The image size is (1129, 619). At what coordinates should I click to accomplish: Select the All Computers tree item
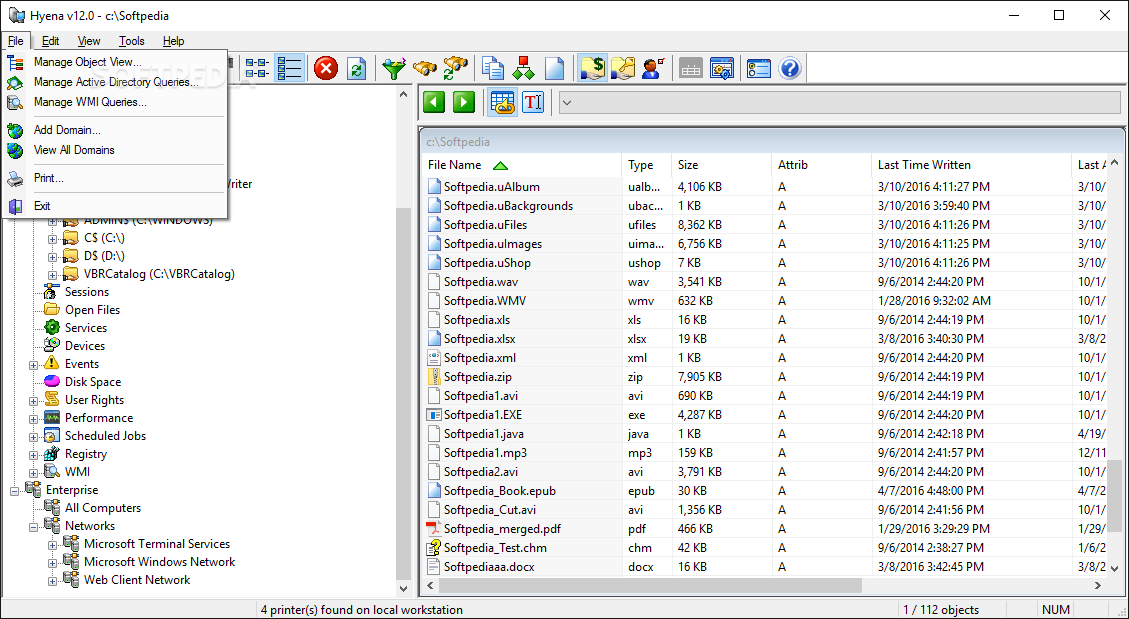pos(103,508)
